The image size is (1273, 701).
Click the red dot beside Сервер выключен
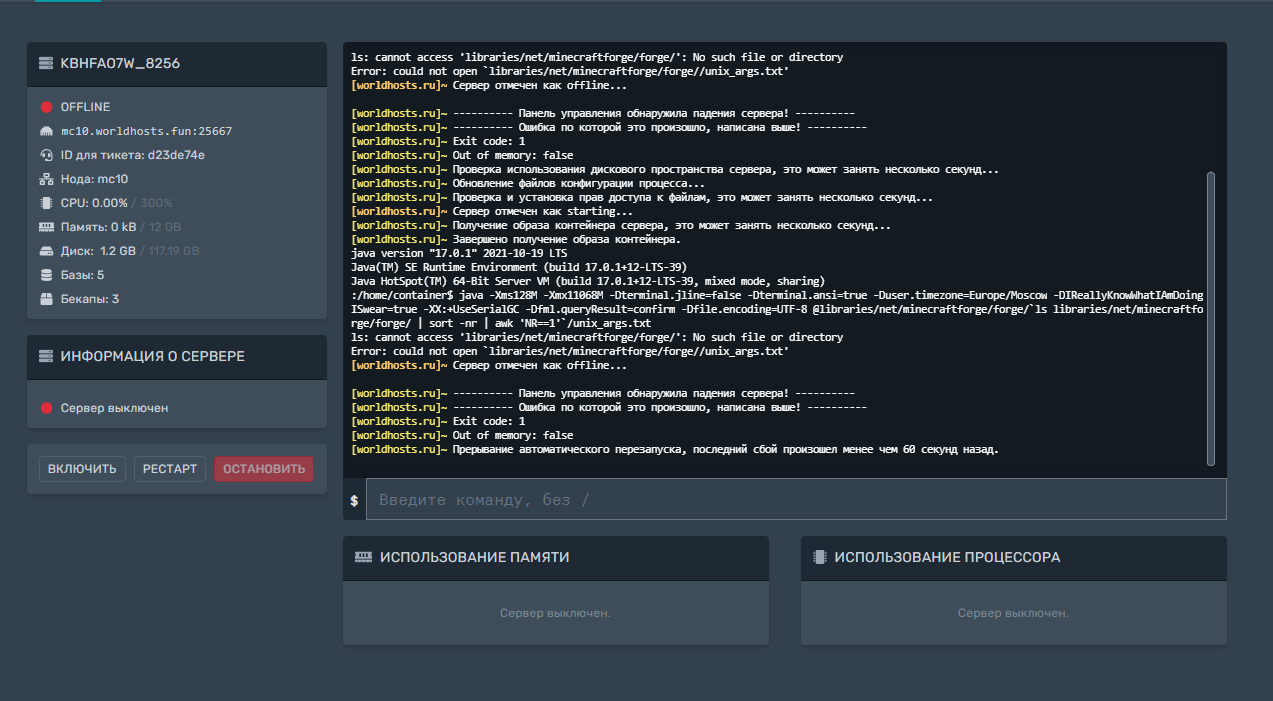click(x=46, y=408)
